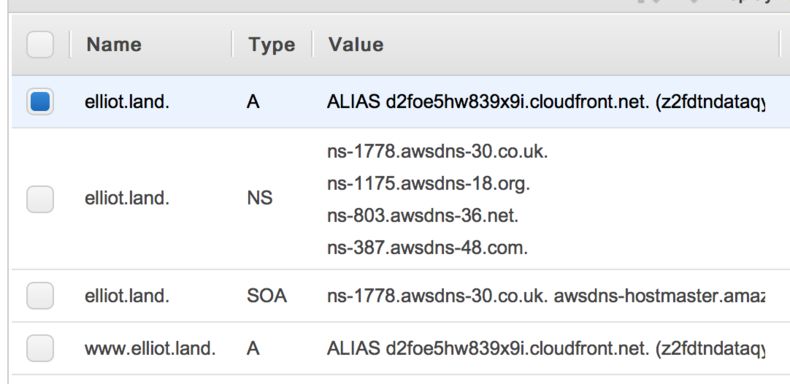The height and width of the screenshot is (384, 790).
Task: Click the ALIAS cloudfront value in first row
Action: pos(546,102)
